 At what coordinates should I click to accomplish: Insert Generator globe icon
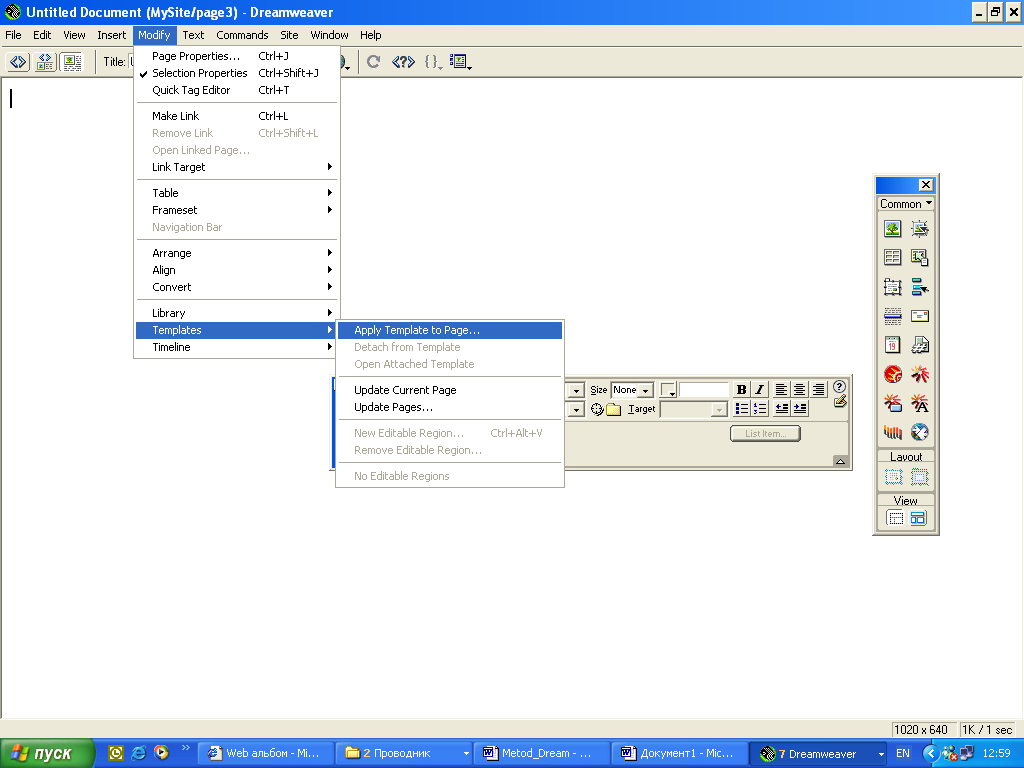(x=920, y=432)
